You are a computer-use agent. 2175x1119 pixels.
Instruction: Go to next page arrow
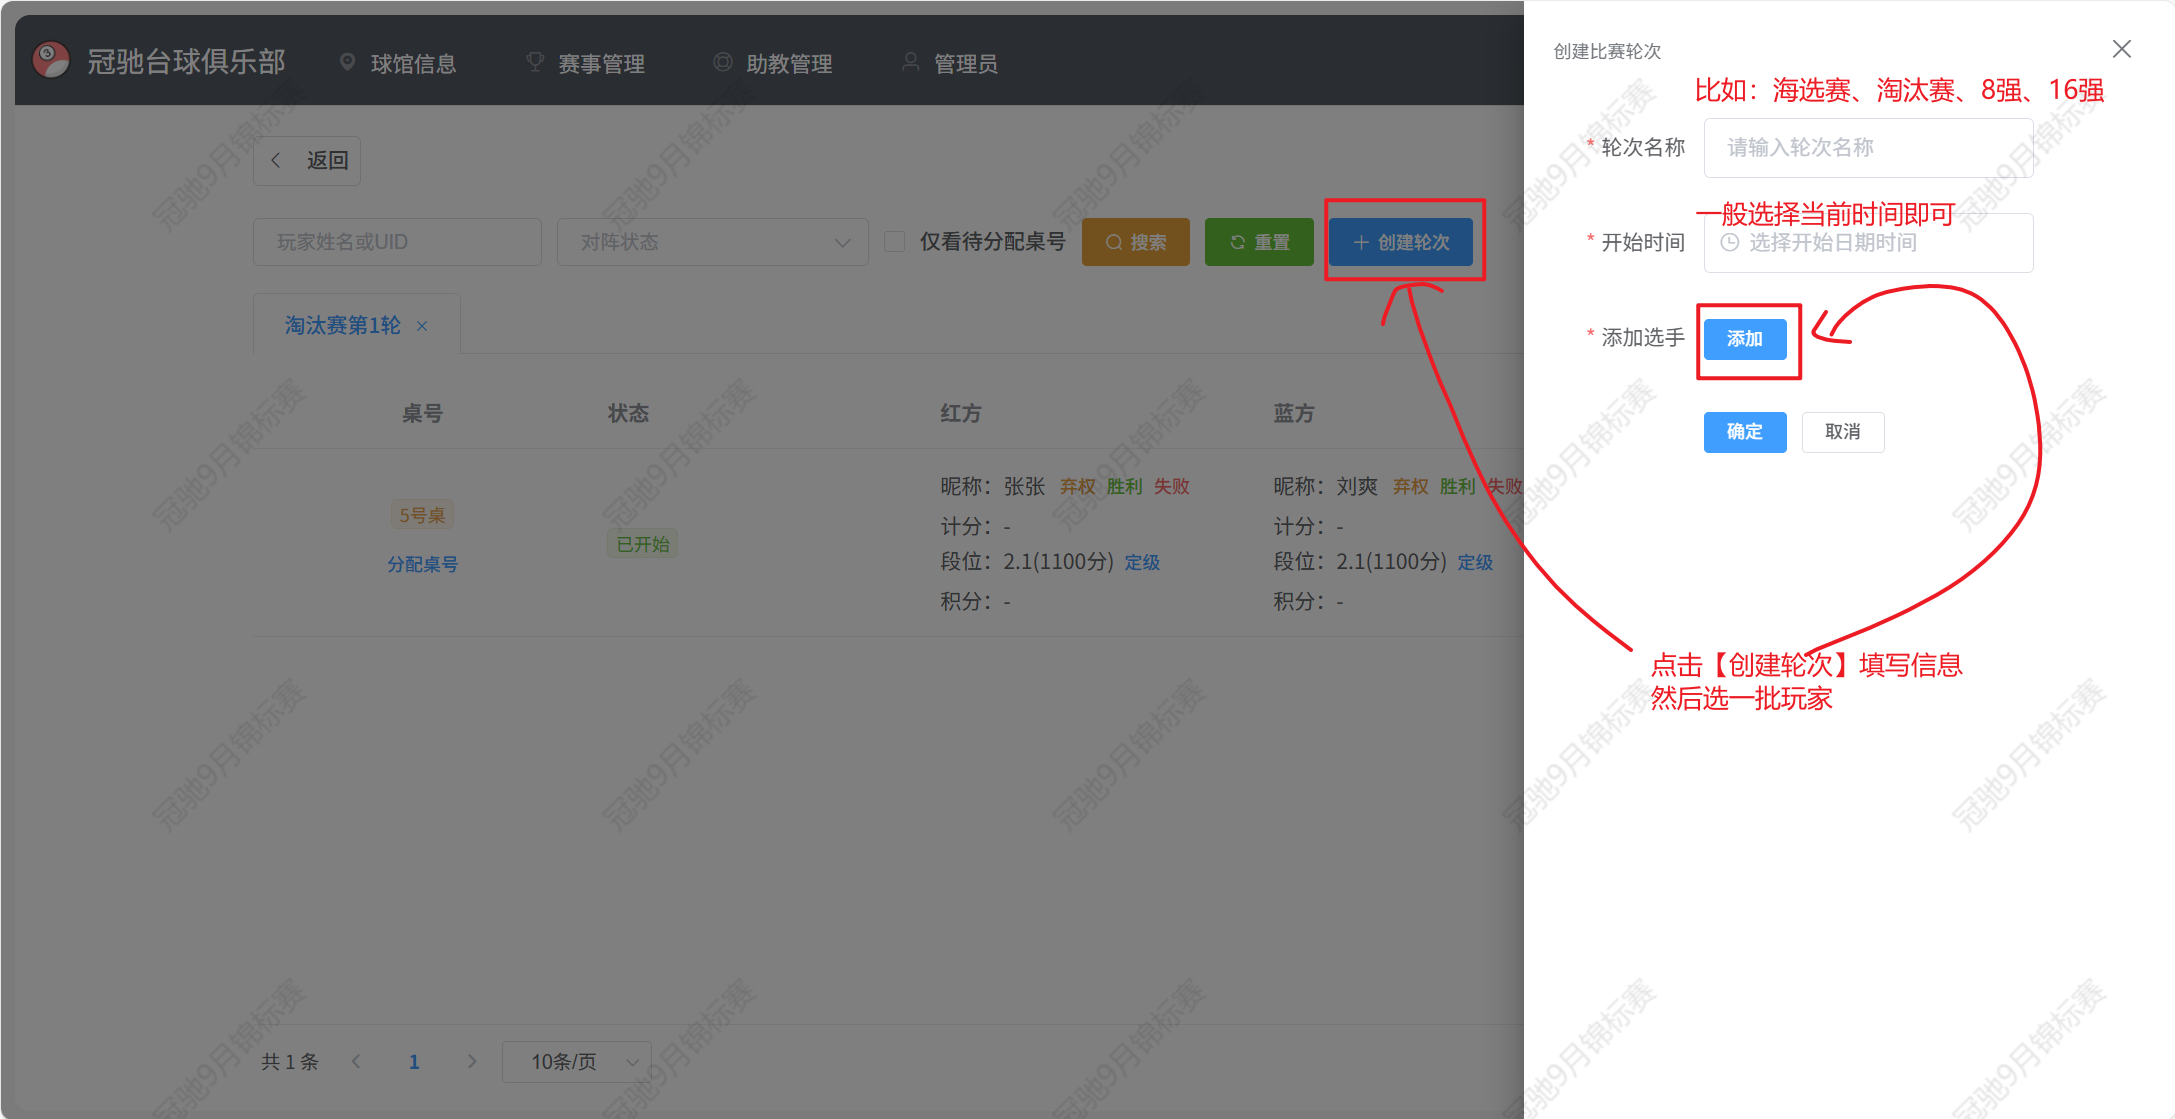(472, 1061)
